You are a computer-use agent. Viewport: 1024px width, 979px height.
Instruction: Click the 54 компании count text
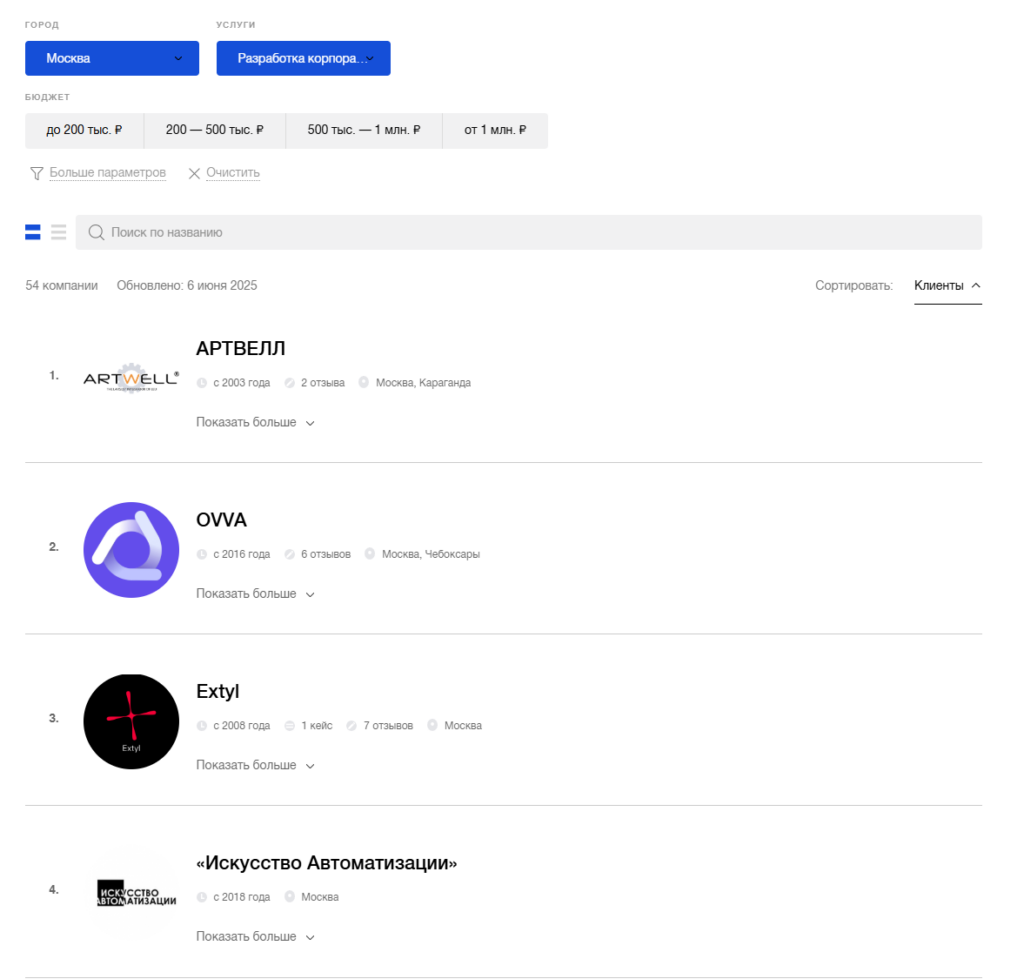tap(61, 285)
